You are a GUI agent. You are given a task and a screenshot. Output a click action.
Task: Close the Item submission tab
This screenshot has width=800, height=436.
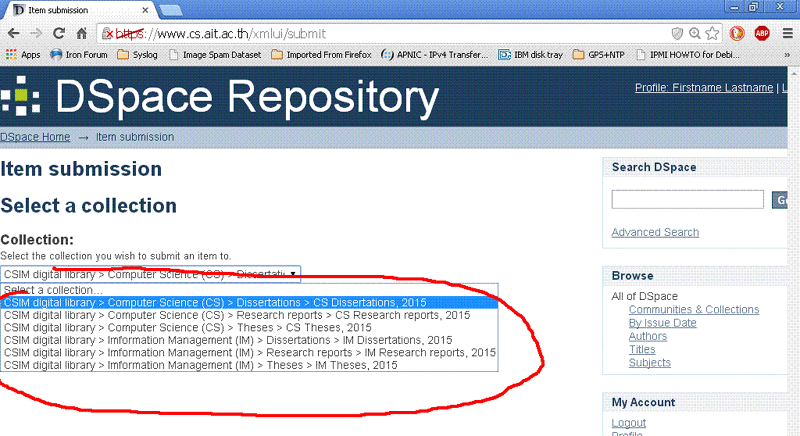tap(145, 10)
